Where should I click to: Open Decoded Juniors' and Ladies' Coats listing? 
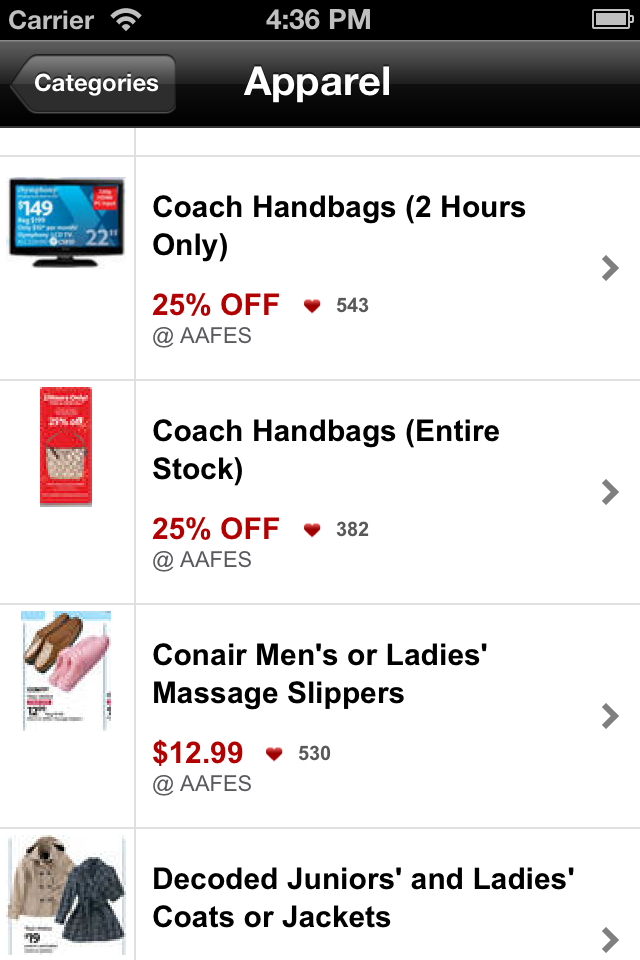[x=363, y=898]
